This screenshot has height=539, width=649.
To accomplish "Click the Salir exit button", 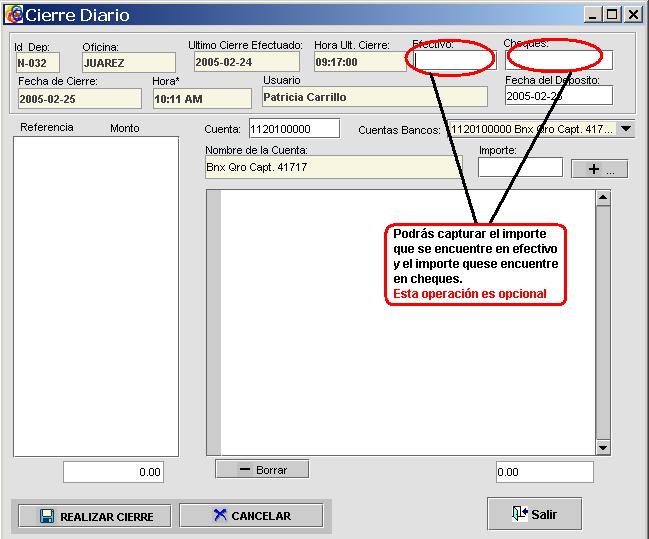I will [x=534, y=514].
